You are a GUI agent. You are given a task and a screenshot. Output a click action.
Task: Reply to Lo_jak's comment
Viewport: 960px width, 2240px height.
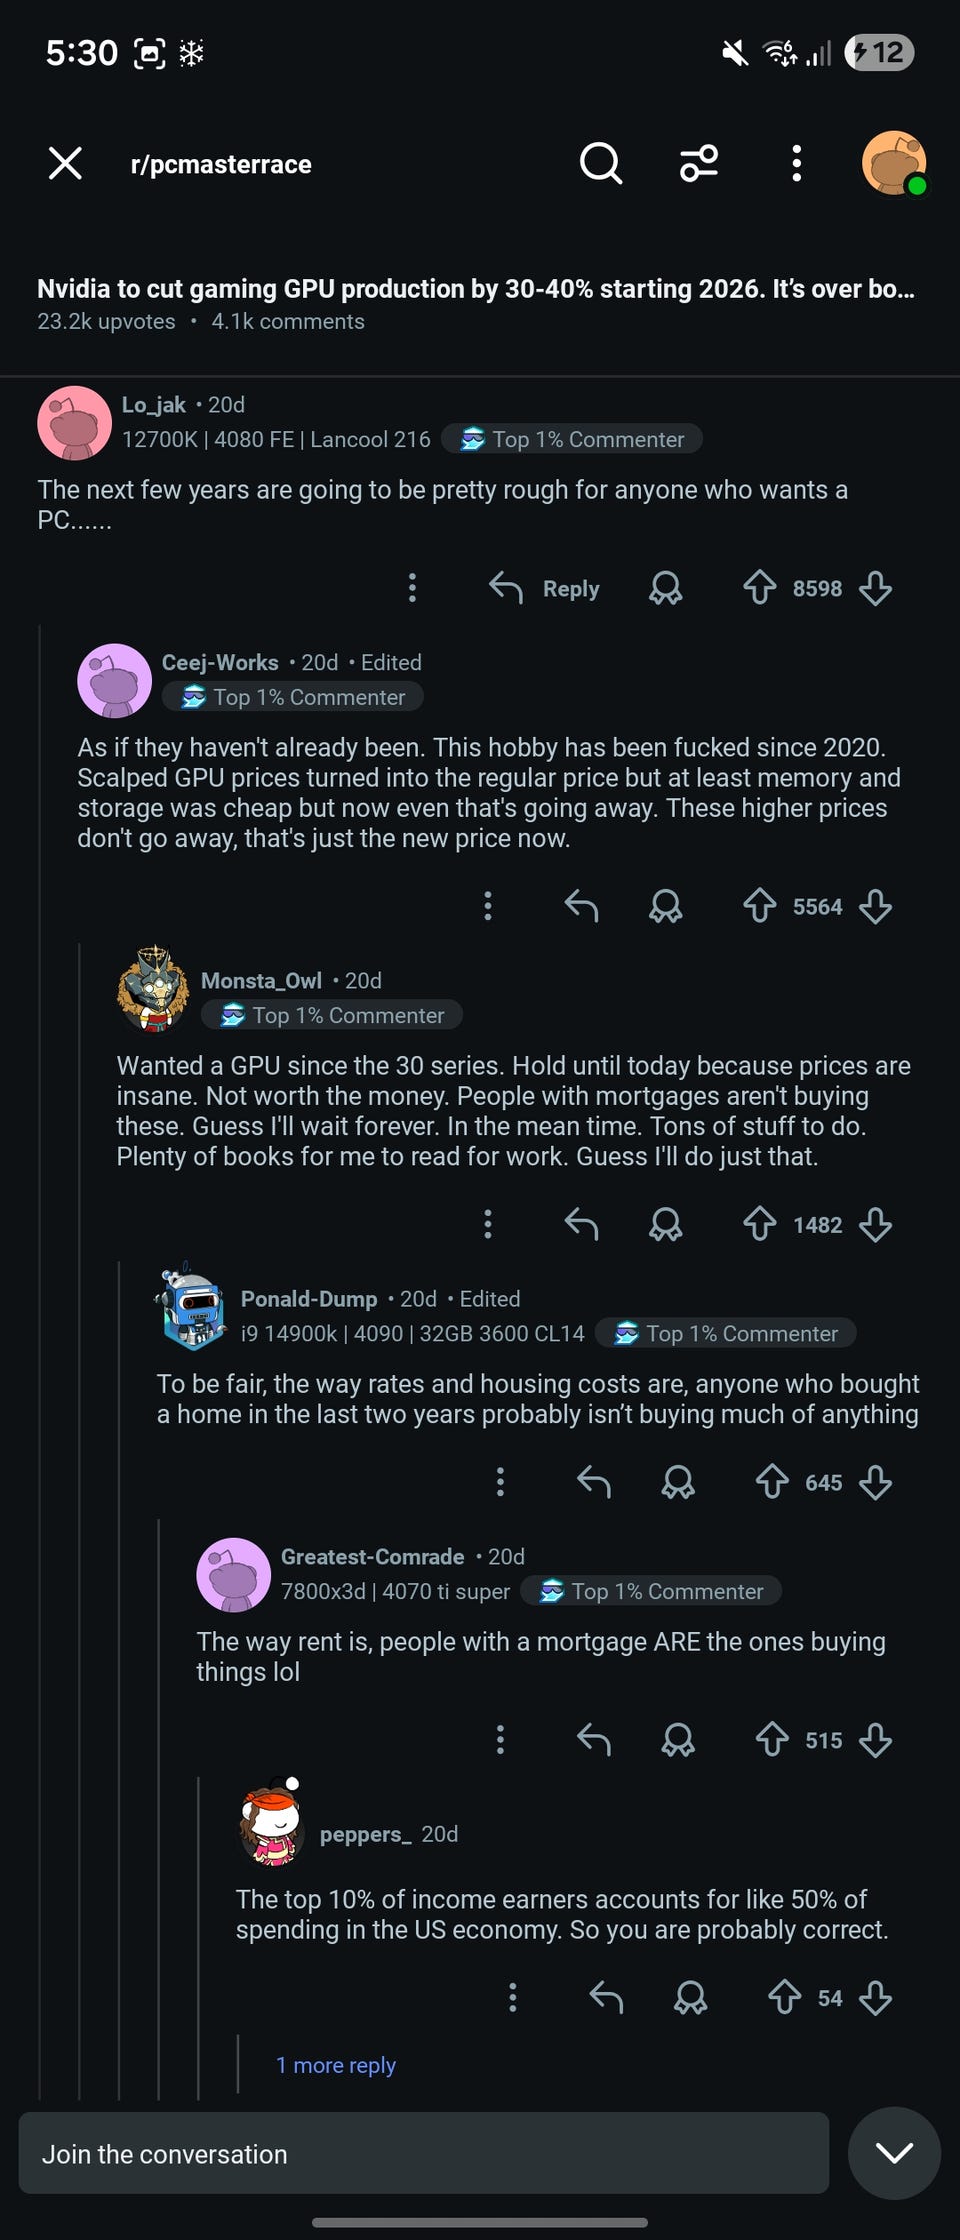(x=545, y=588)
